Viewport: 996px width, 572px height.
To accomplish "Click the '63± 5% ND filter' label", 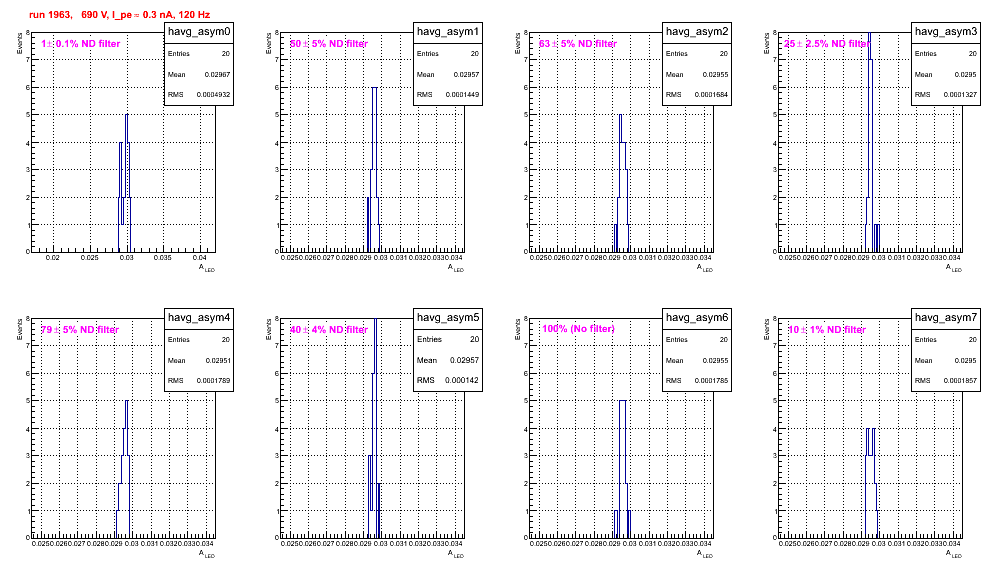I will point(578,44).
